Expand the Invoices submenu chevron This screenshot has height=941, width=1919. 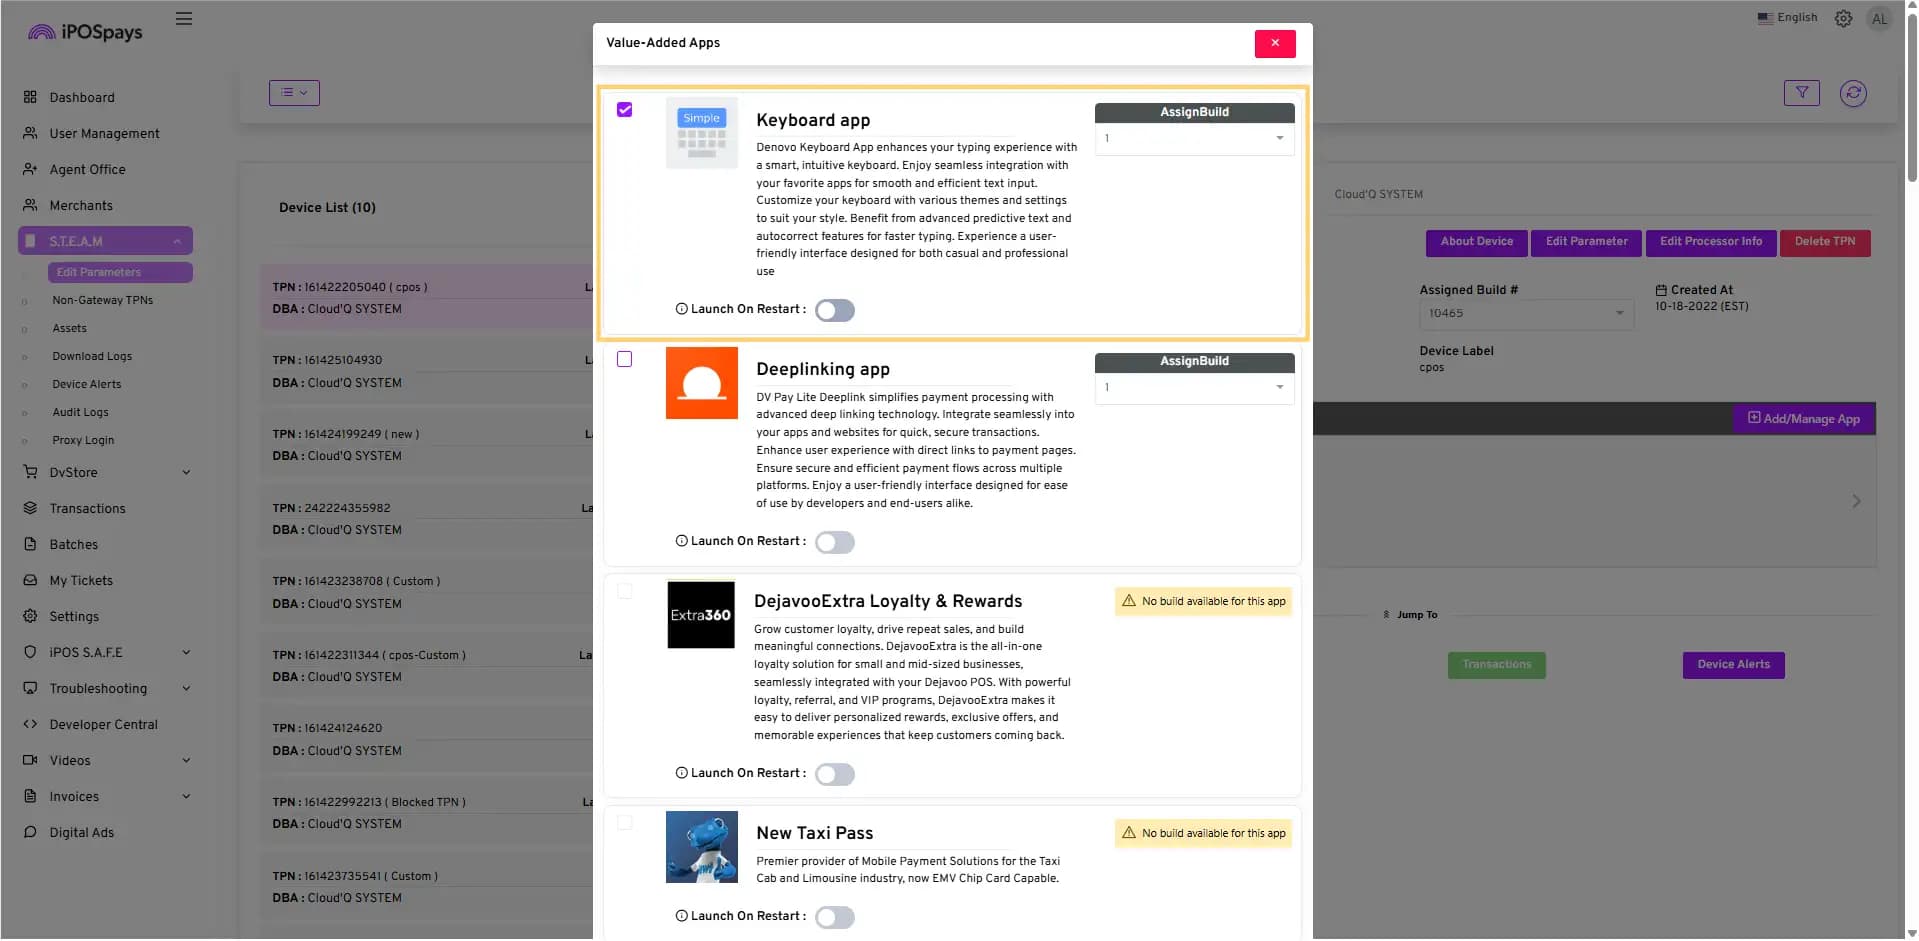pos(186,796)
